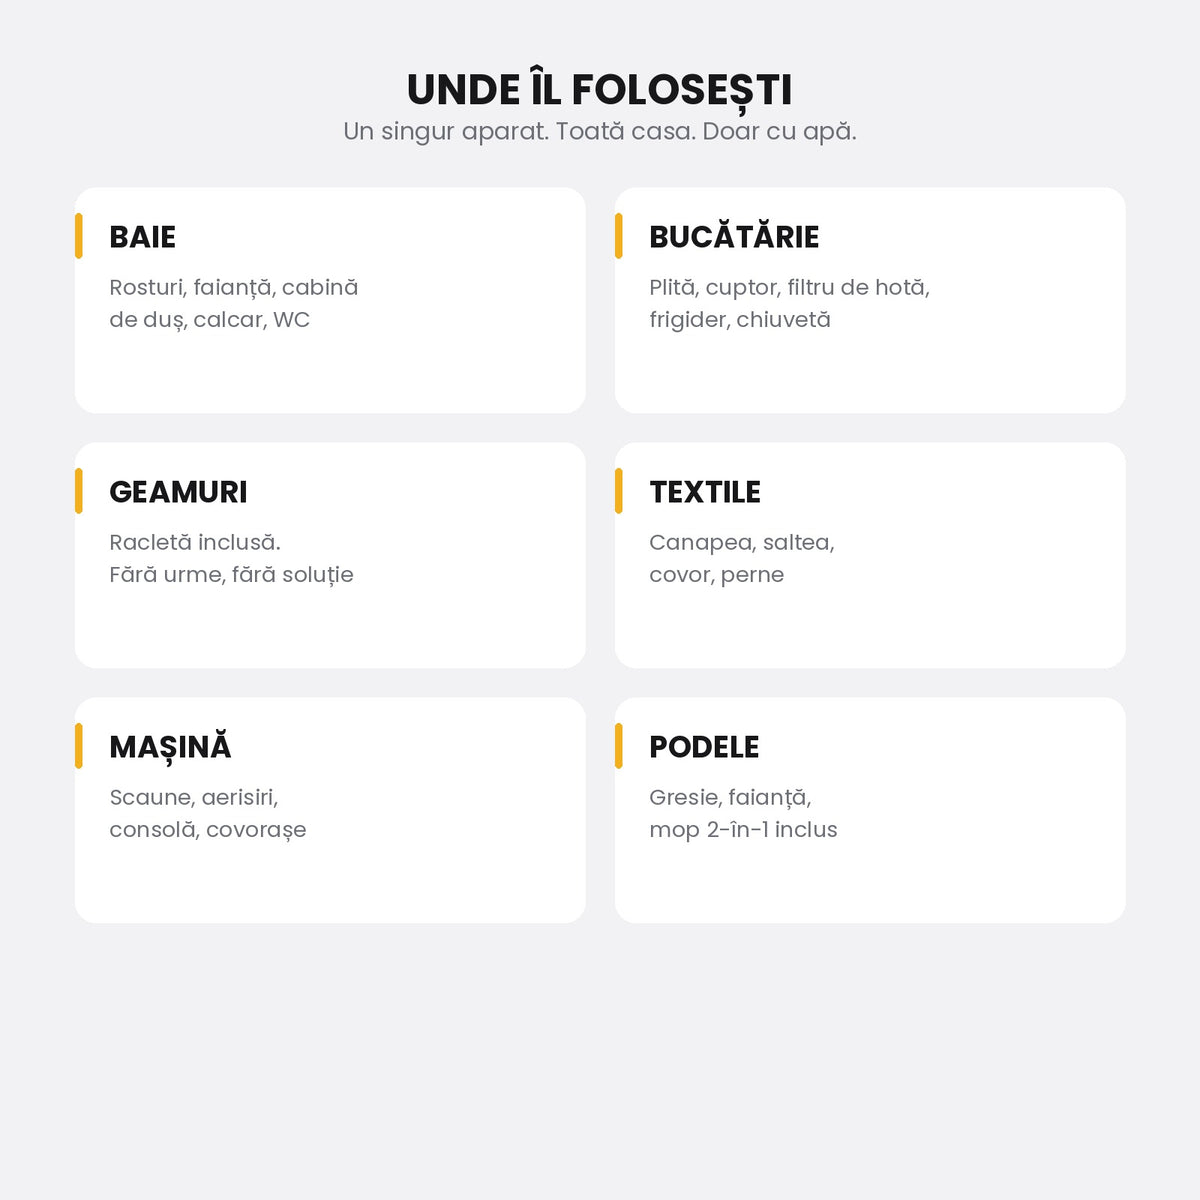Click the yellow accent bar beside TEXTILE
Image resolution: width=1200 pixels, height=1200 pixels.
pyautogui.click(x=619, y=491)
